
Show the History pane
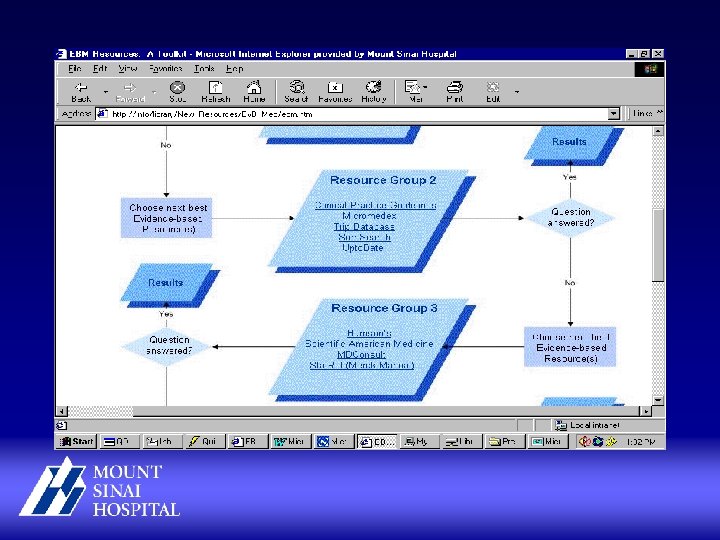click(x=373, y=92)
